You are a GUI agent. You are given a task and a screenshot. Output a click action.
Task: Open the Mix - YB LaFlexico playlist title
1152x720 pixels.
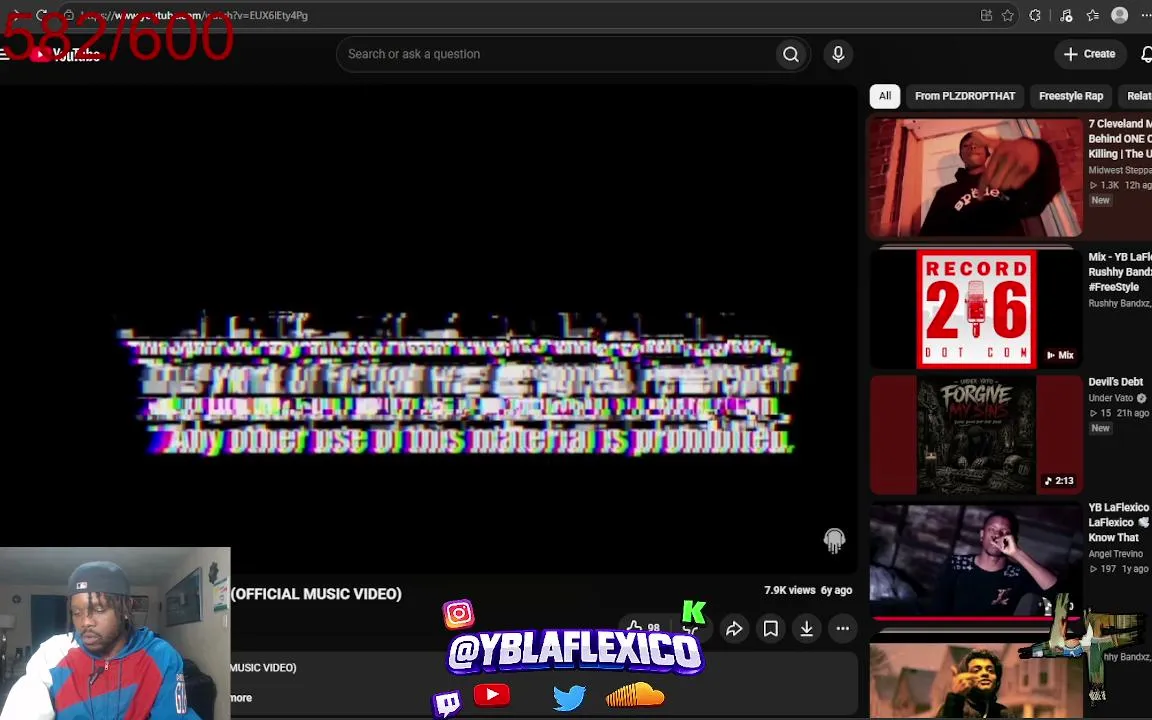click(1120, 272)
